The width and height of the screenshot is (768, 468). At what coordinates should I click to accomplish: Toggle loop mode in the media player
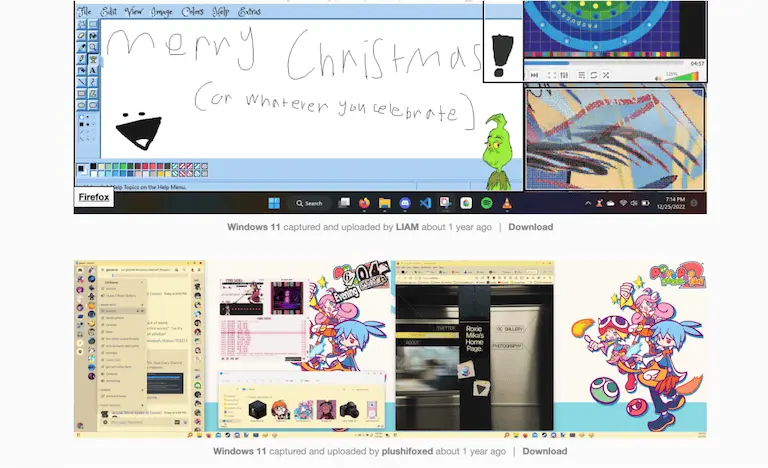tap(594, 75)
